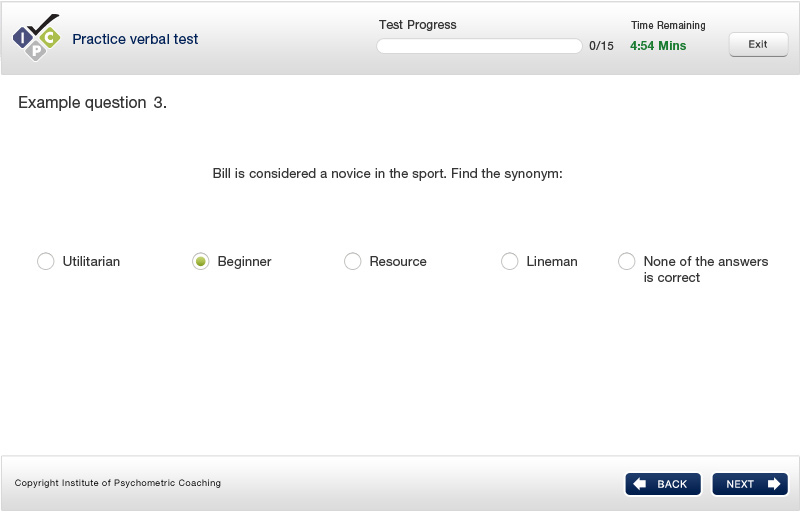Click the Practice verbal test title
Viewport: 800px width, 512px height.
point(135,39)
